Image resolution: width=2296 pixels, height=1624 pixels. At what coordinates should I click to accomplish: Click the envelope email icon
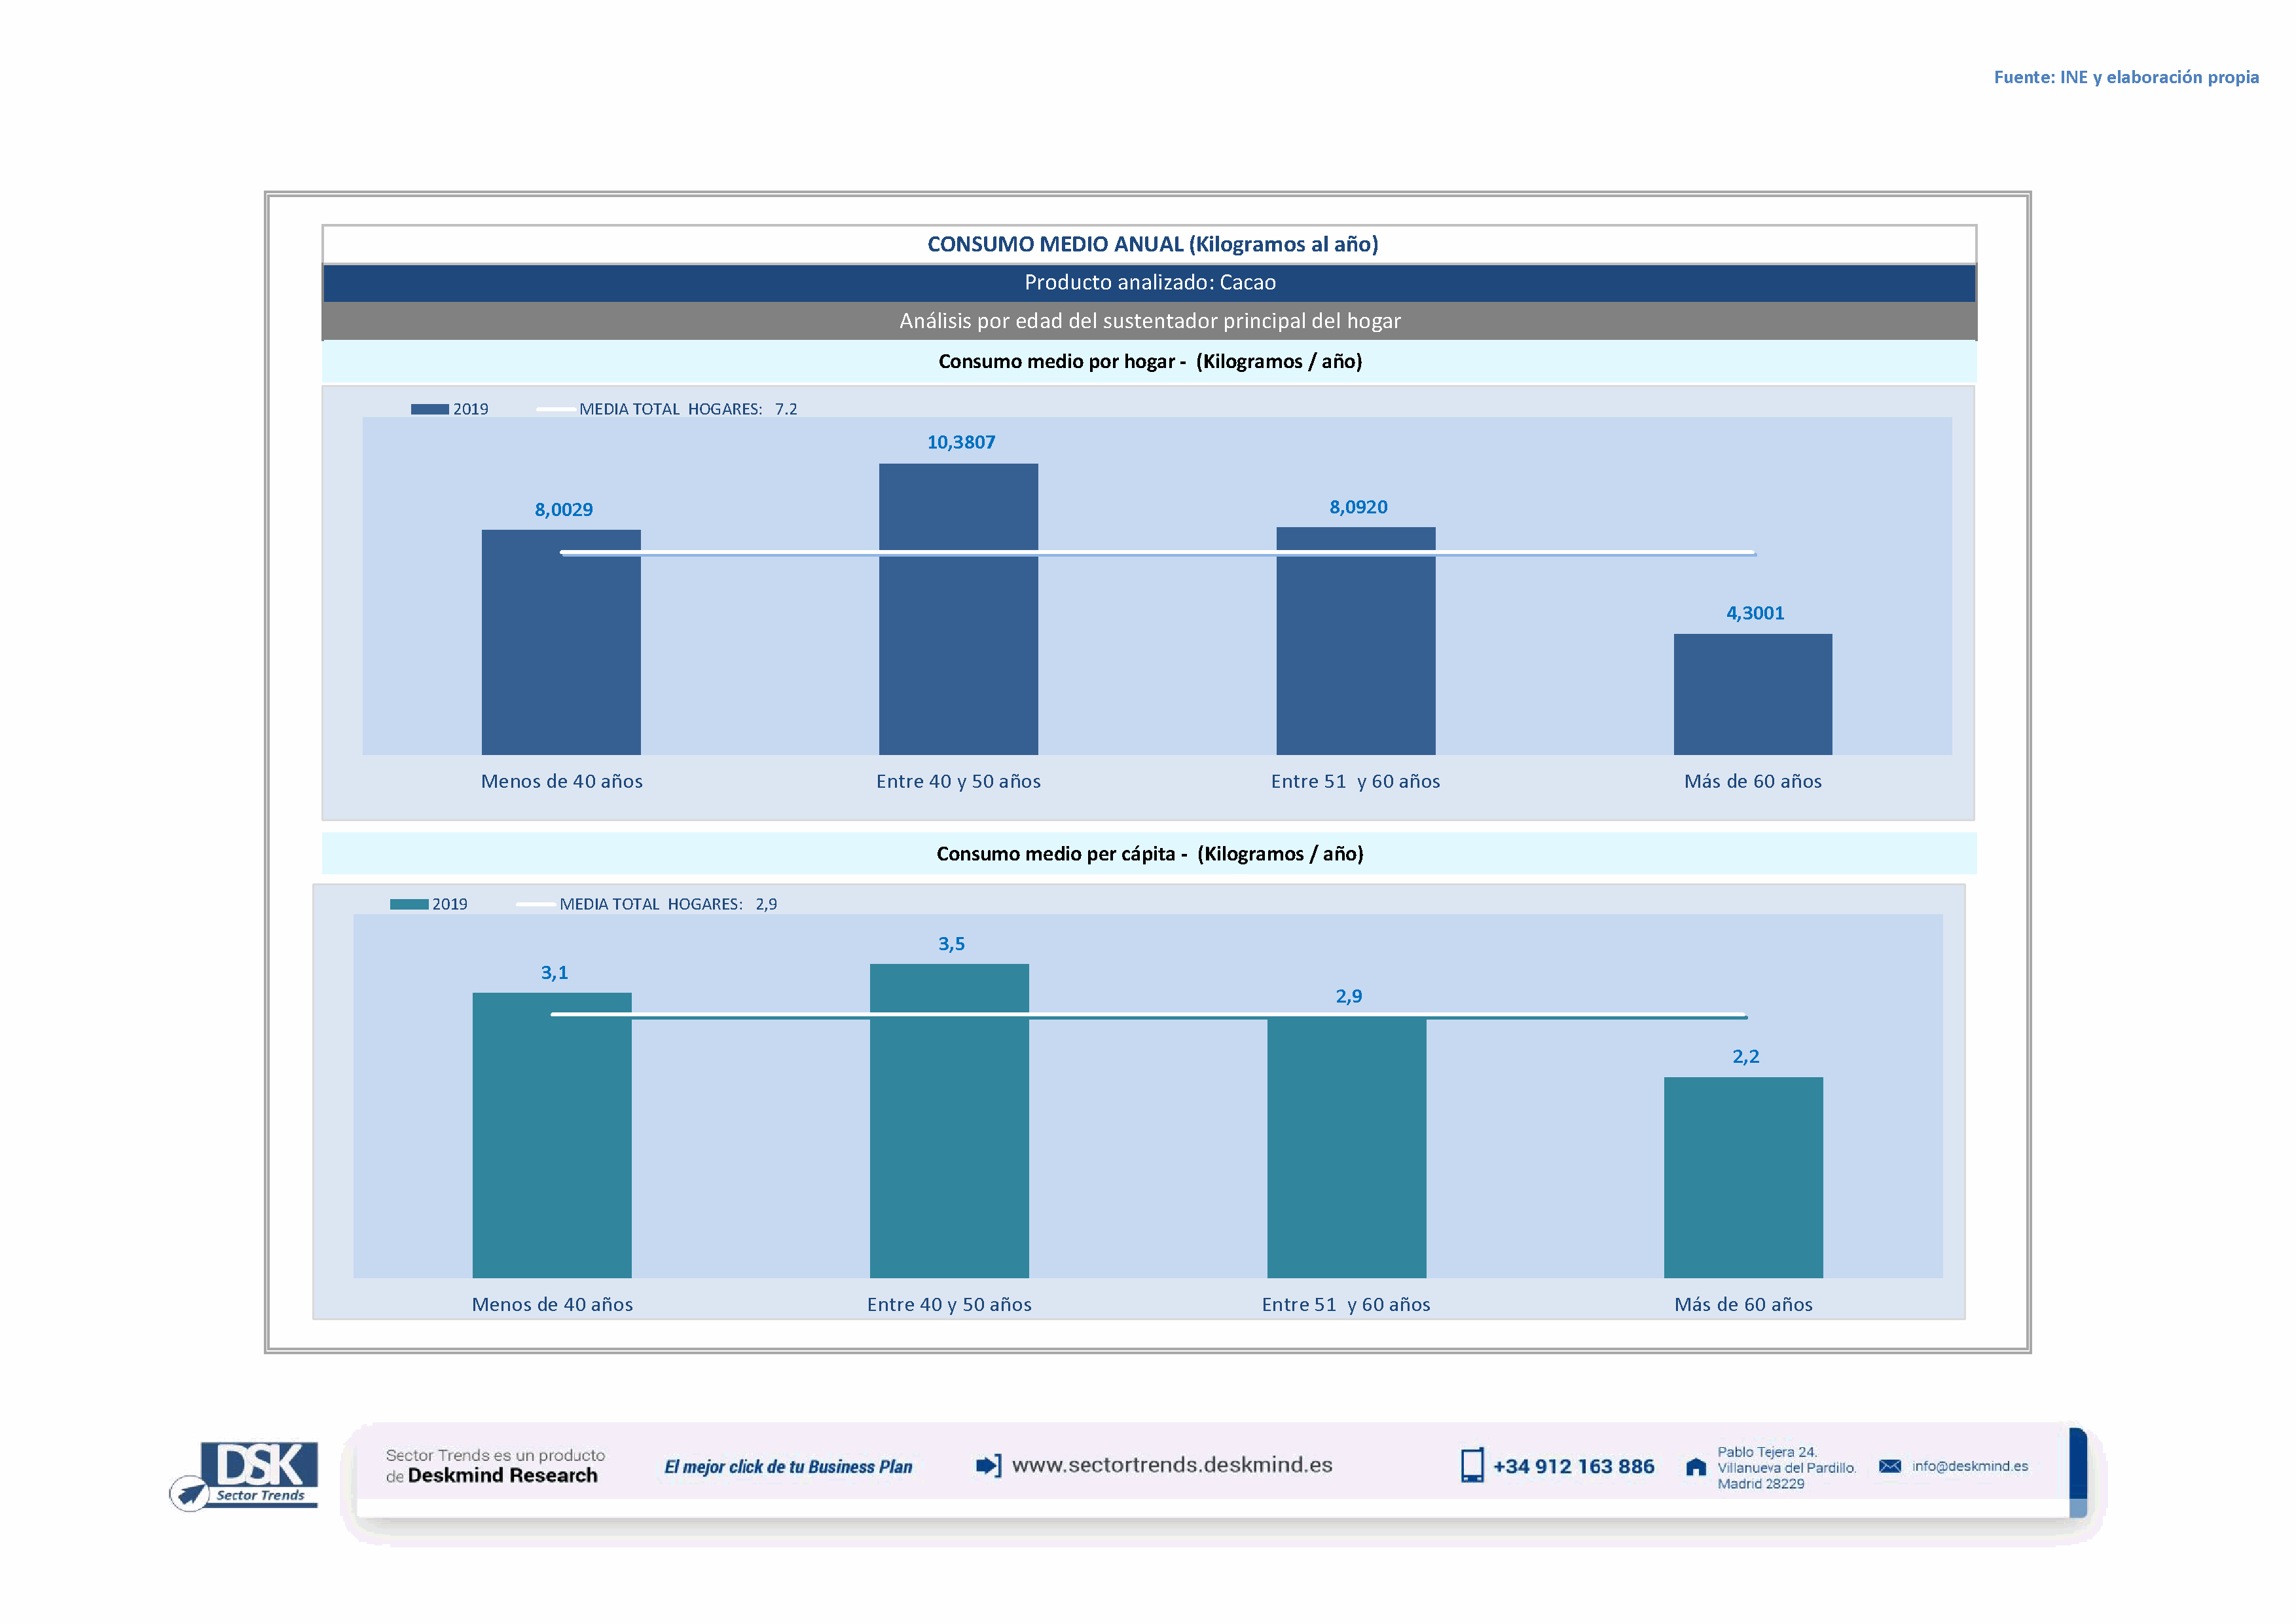pos(1890,1466)
